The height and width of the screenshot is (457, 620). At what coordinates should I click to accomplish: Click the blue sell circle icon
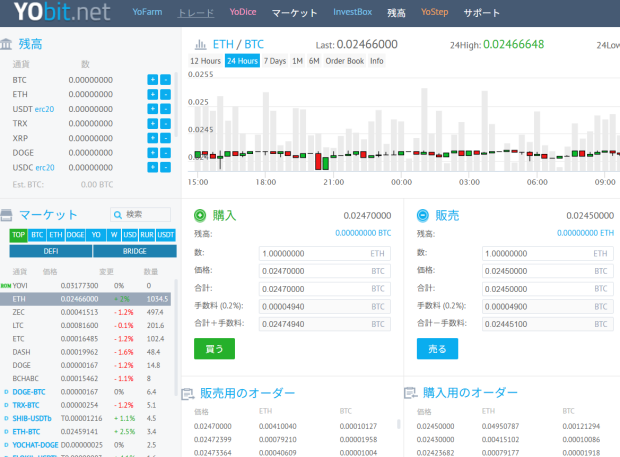(423, 215)
